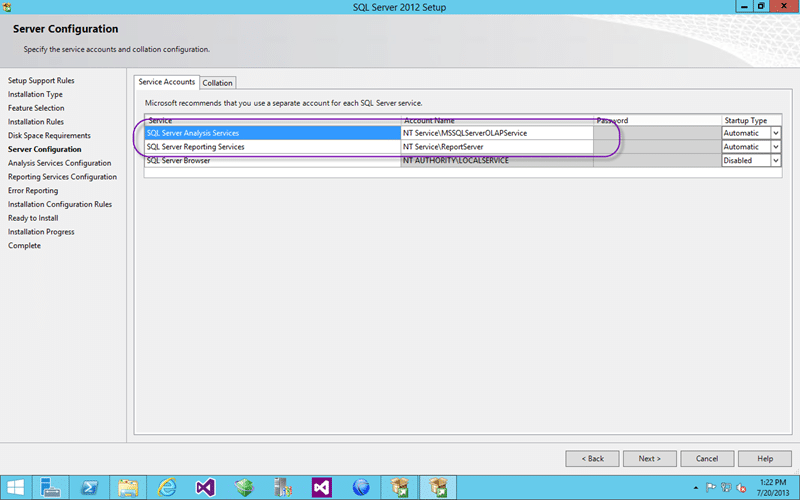Close the SQL Server 2012 Setup window
800x500 pixels.
click(784, 6)
